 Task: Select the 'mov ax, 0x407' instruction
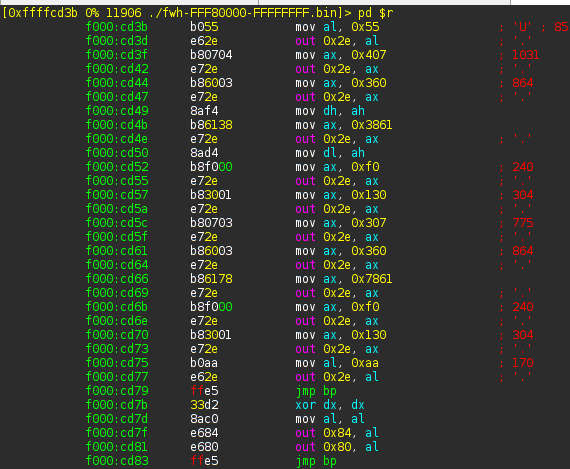coord(341,55)
